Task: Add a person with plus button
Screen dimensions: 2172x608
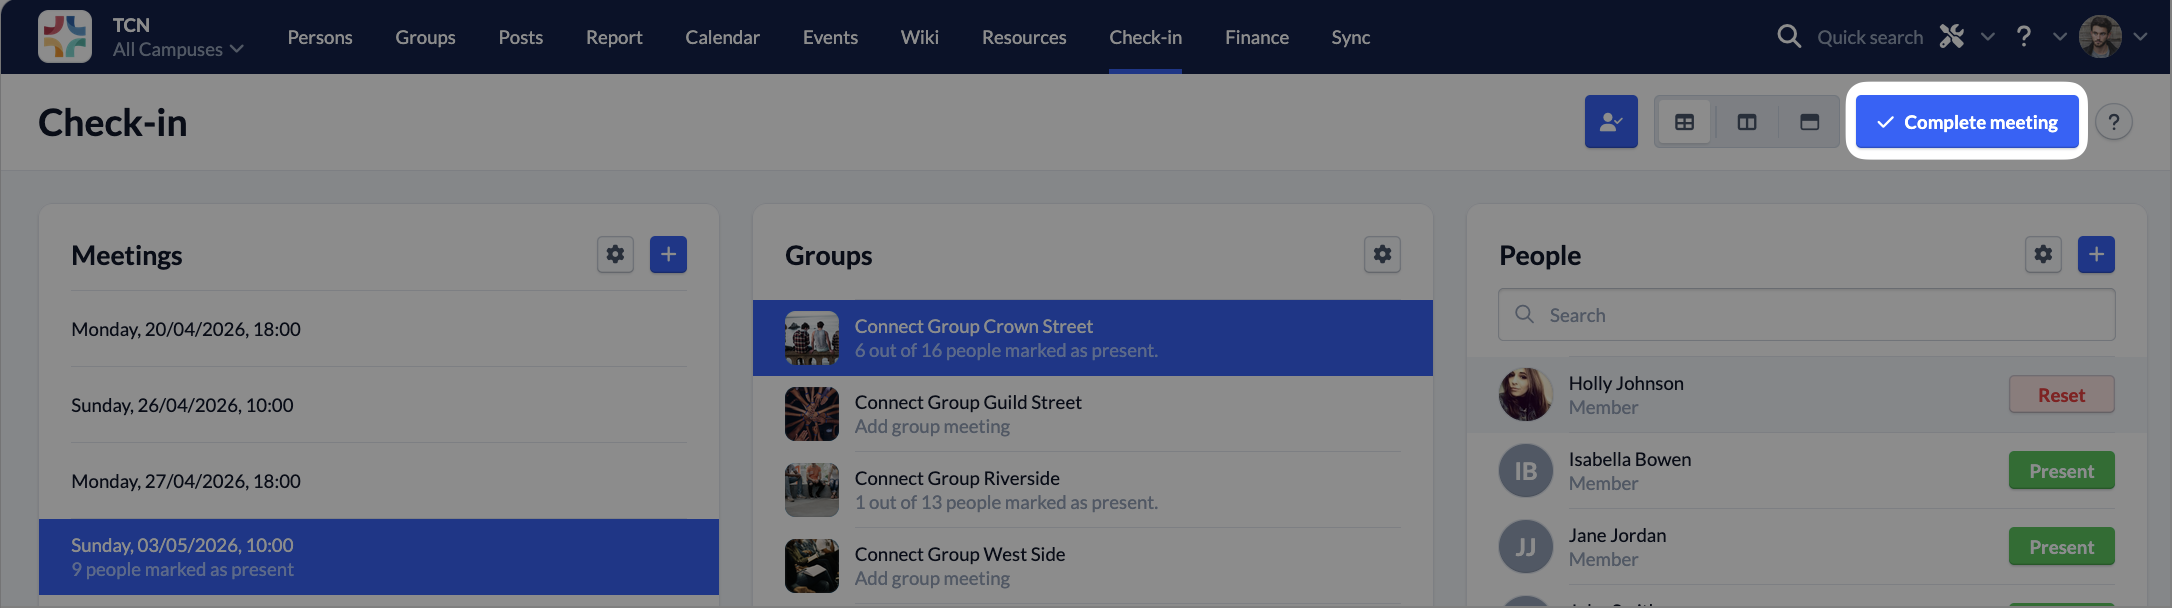Action: click(x=2096, y=255)
